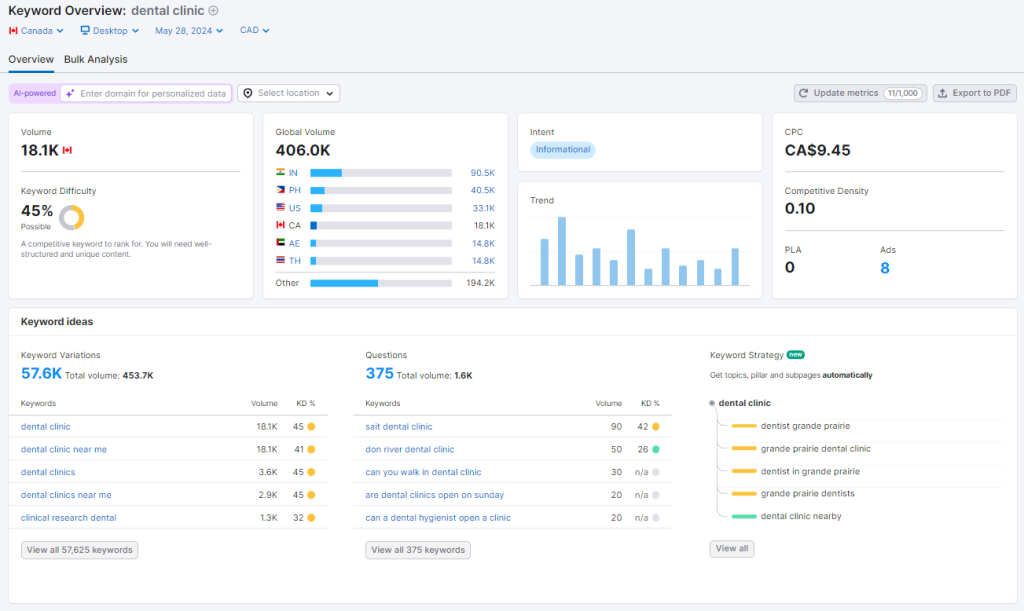Open the CAD currency dropdown

254,30
